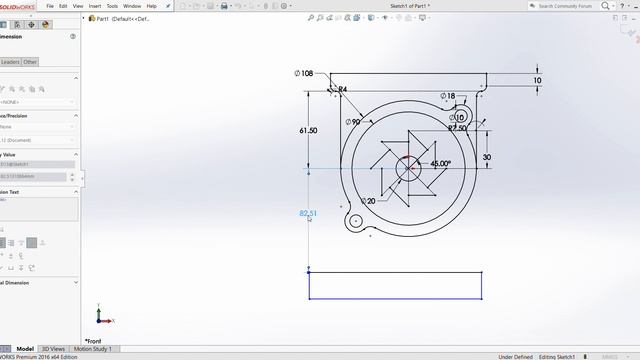Open the File menu
640x360 pixels.
point(50,6)
